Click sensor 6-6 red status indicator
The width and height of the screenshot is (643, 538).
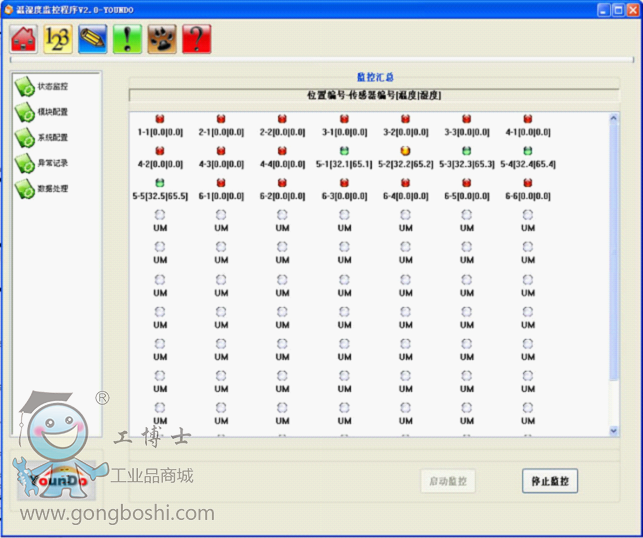coord(527,184)
